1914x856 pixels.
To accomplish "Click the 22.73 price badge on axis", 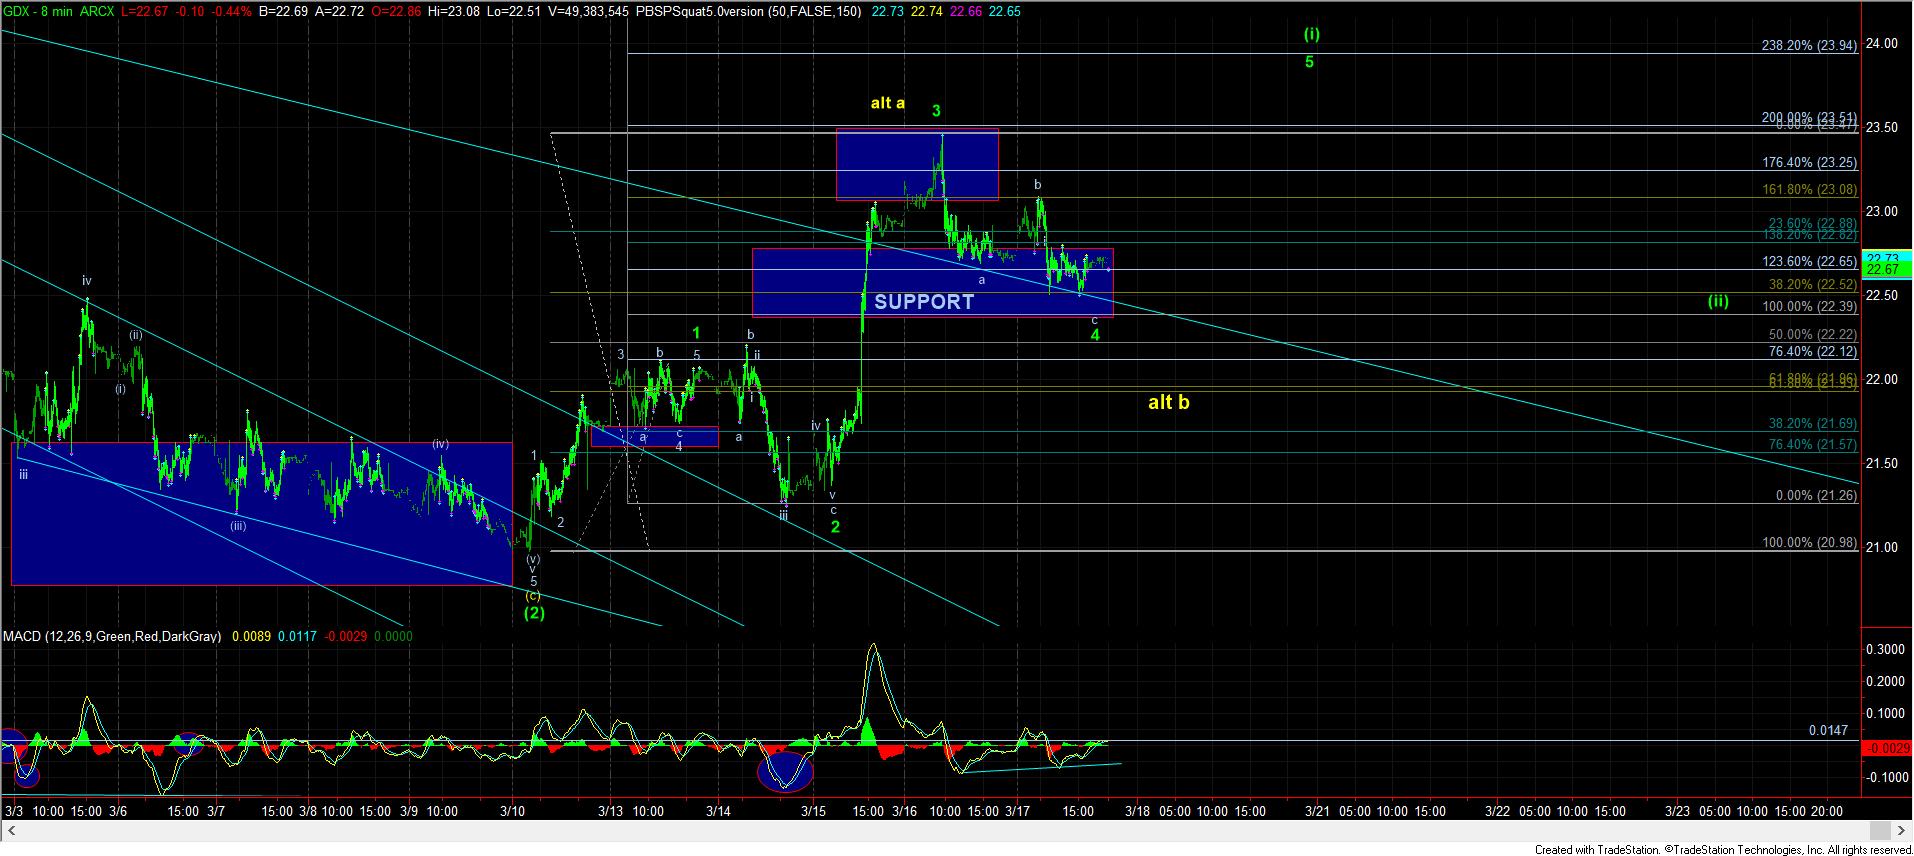I will tap(1885, 259).
